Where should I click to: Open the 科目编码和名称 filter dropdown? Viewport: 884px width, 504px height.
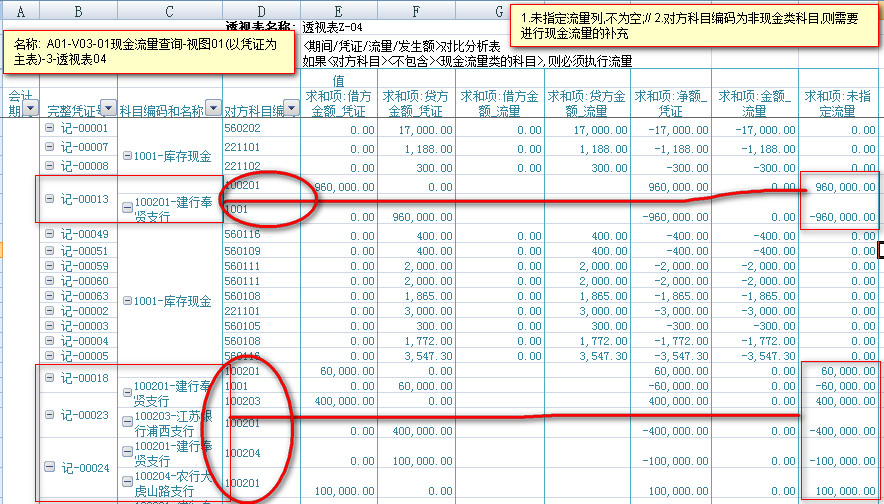[x=213, y=109]
